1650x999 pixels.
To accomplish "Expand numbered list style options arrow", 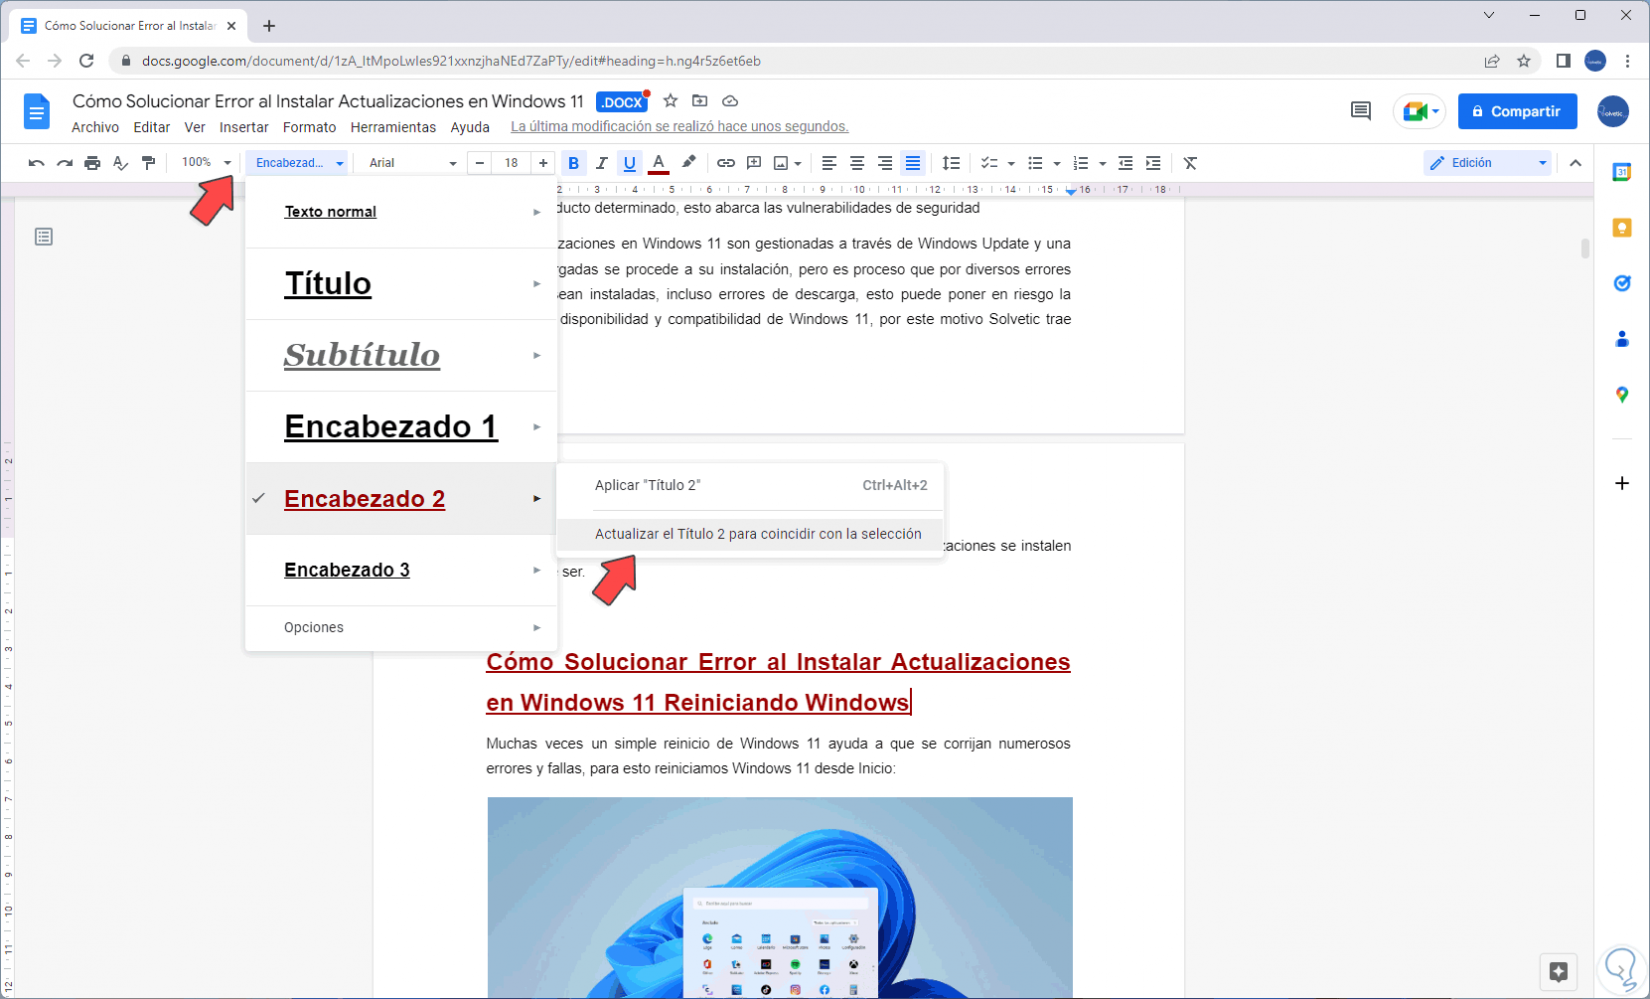I will (1102, 164).
